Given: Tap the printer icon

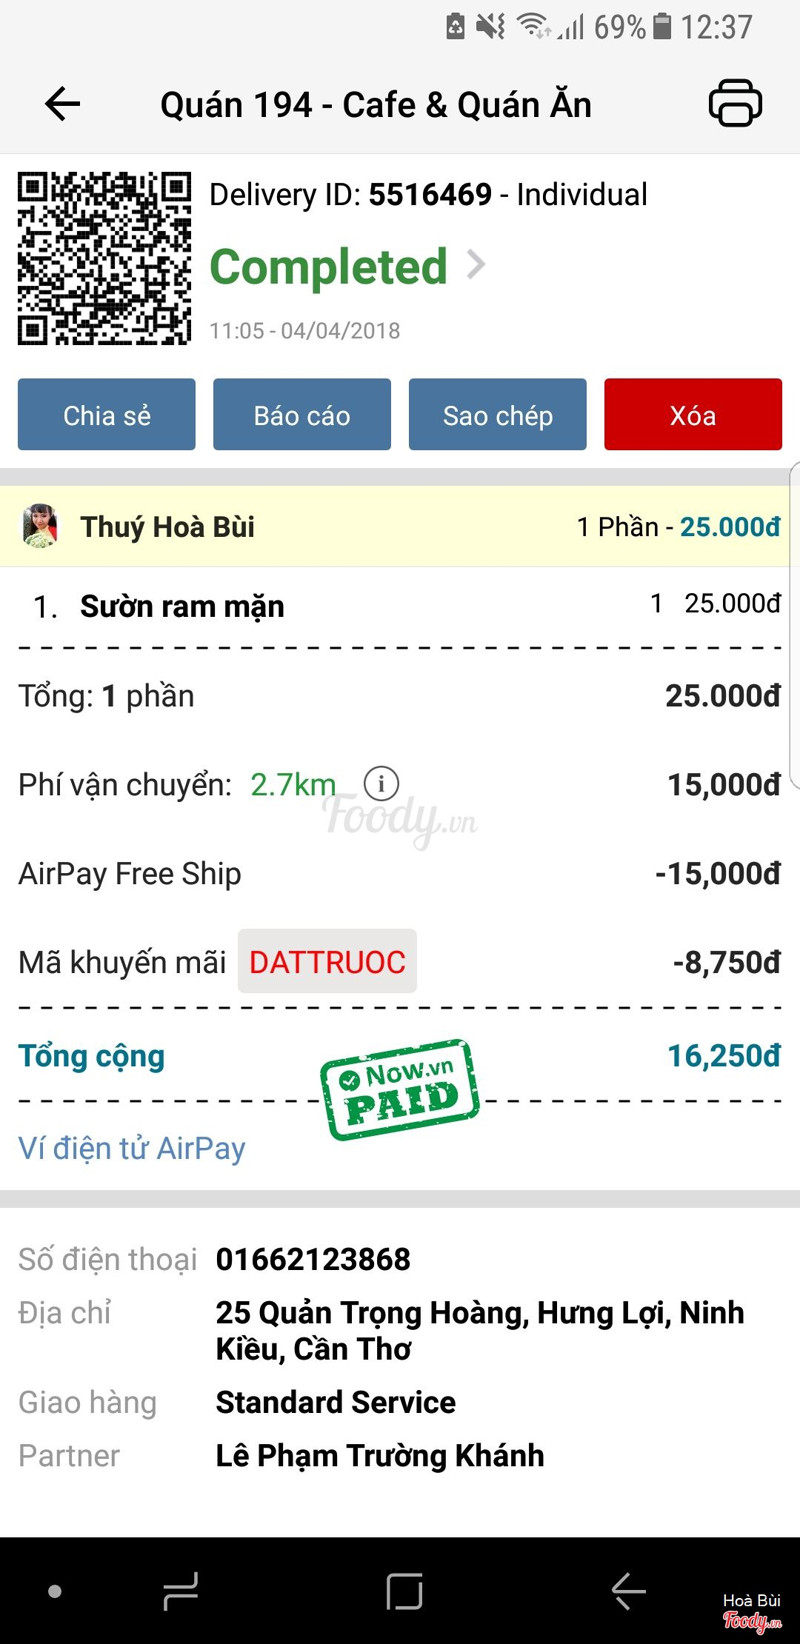Looking at the screenshot, I should click(x=735, y=103).
